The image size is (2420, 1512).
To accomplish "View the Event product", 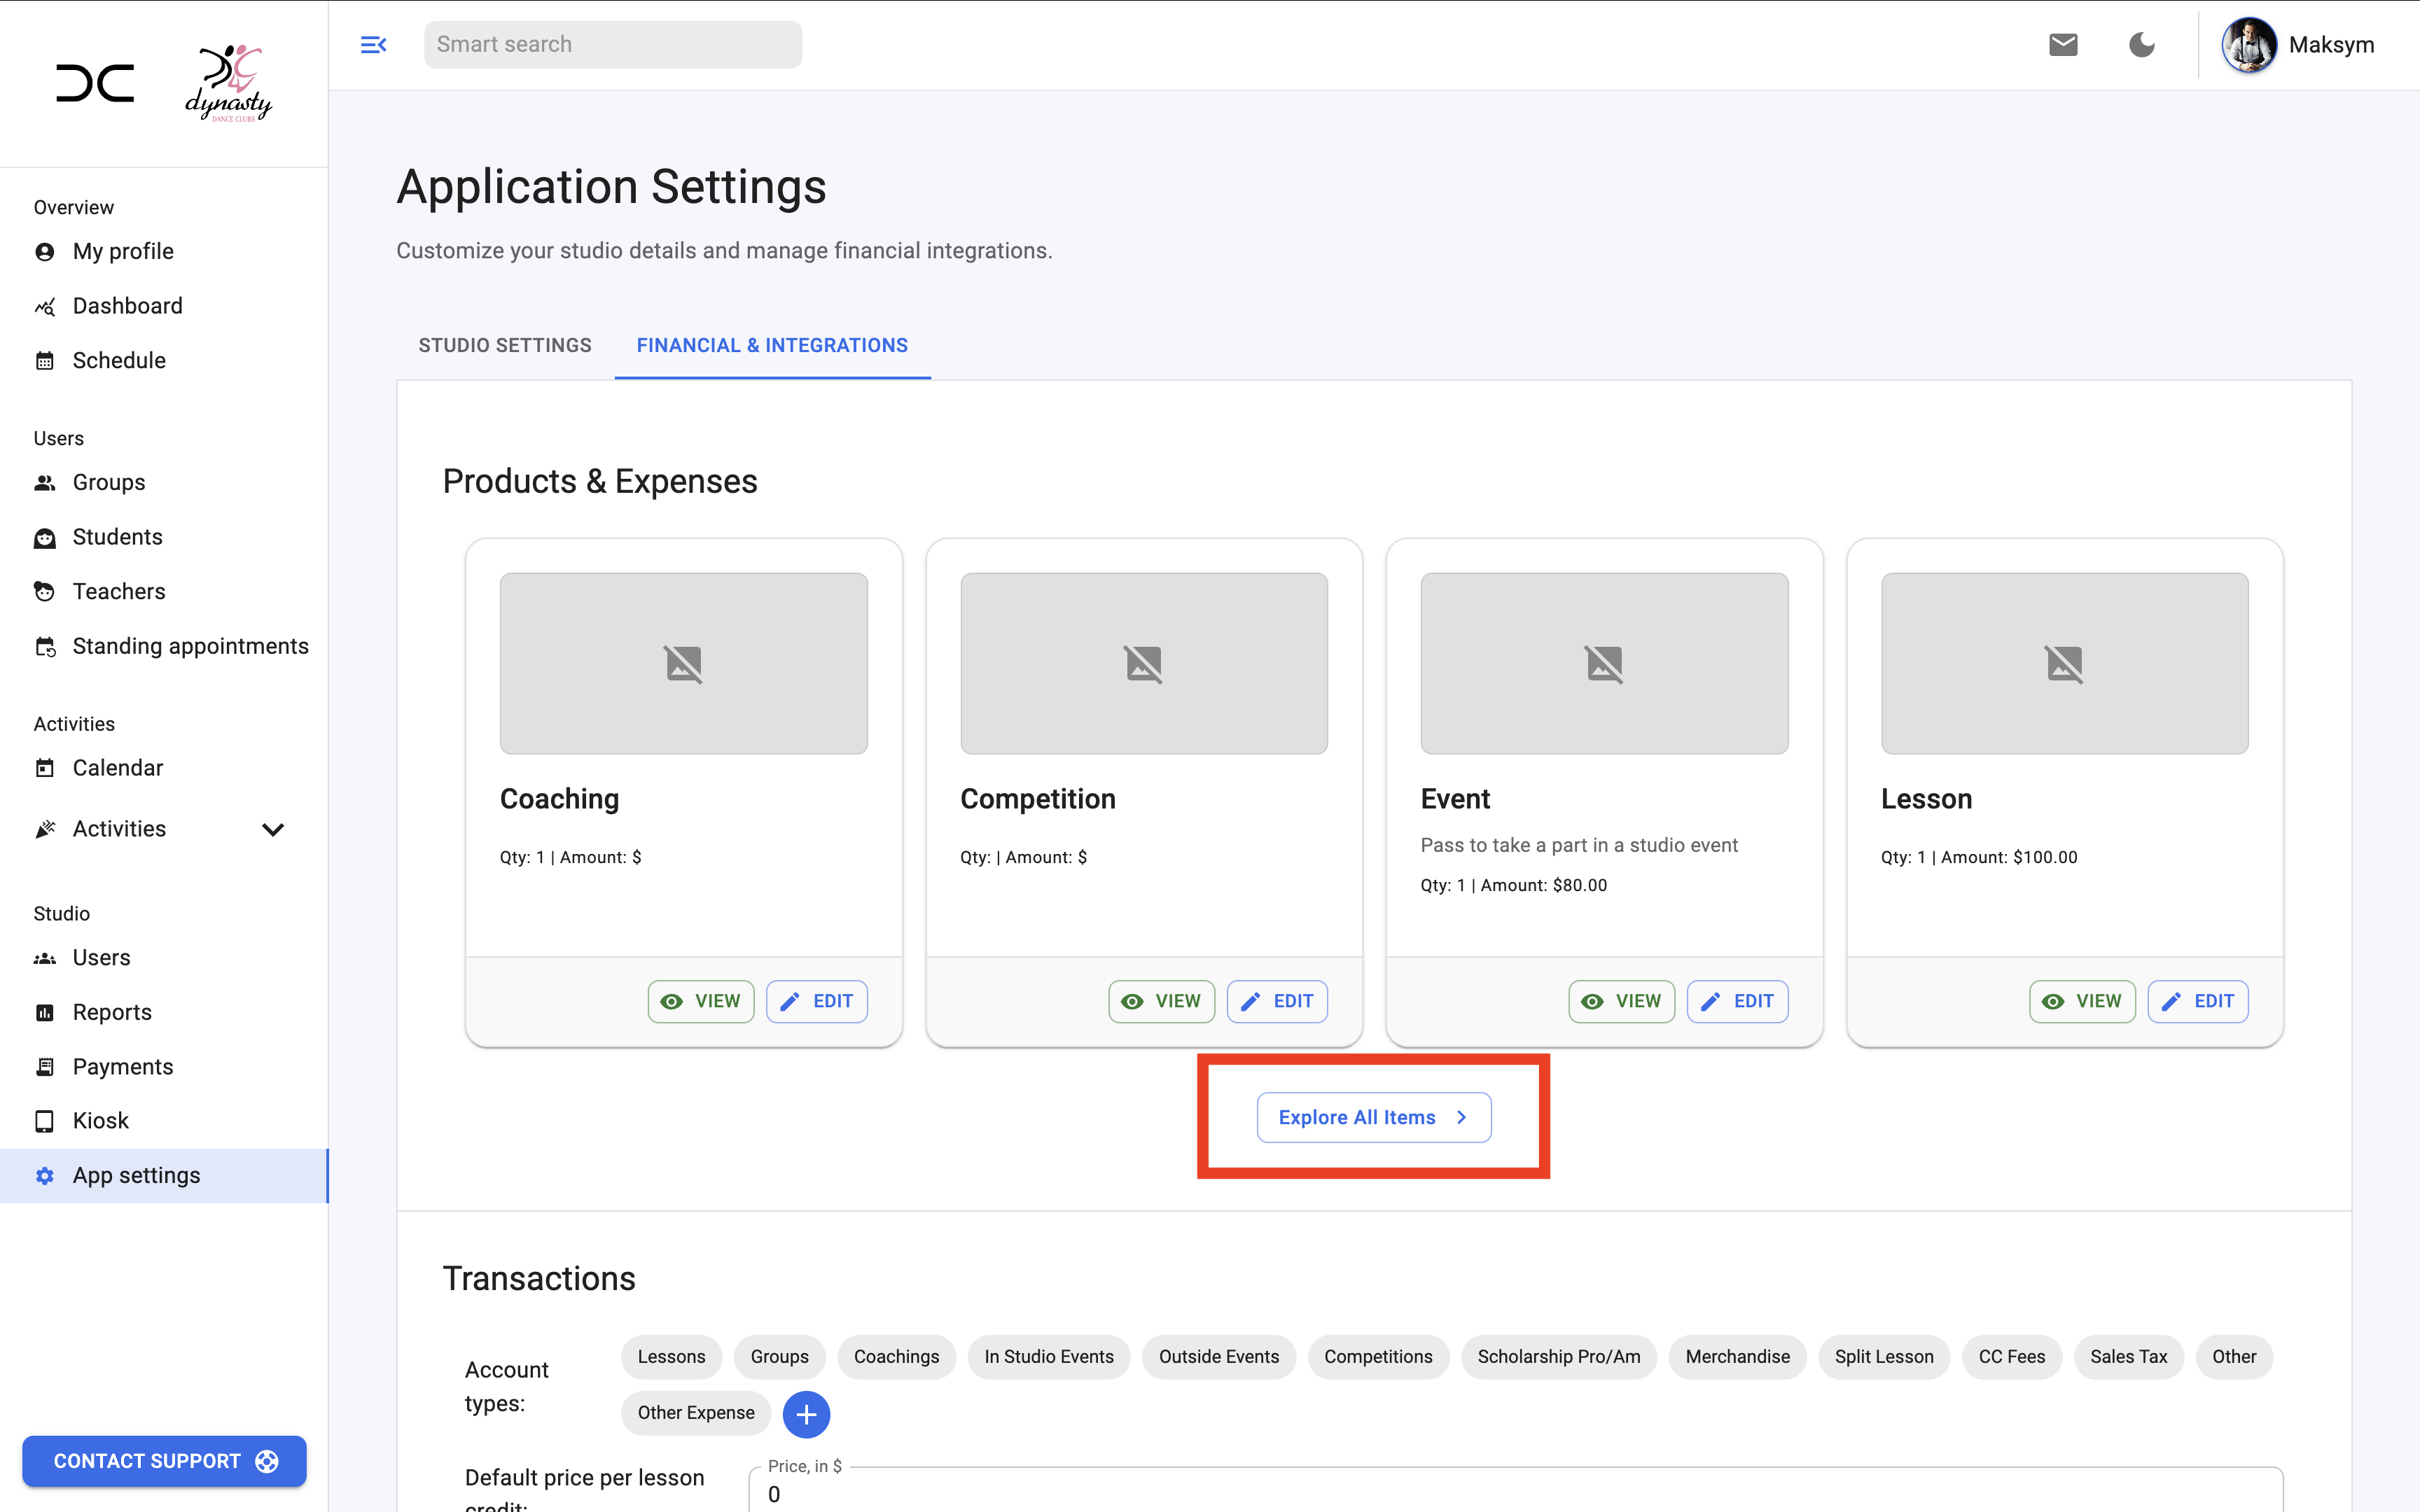I will (1622, 1001).
